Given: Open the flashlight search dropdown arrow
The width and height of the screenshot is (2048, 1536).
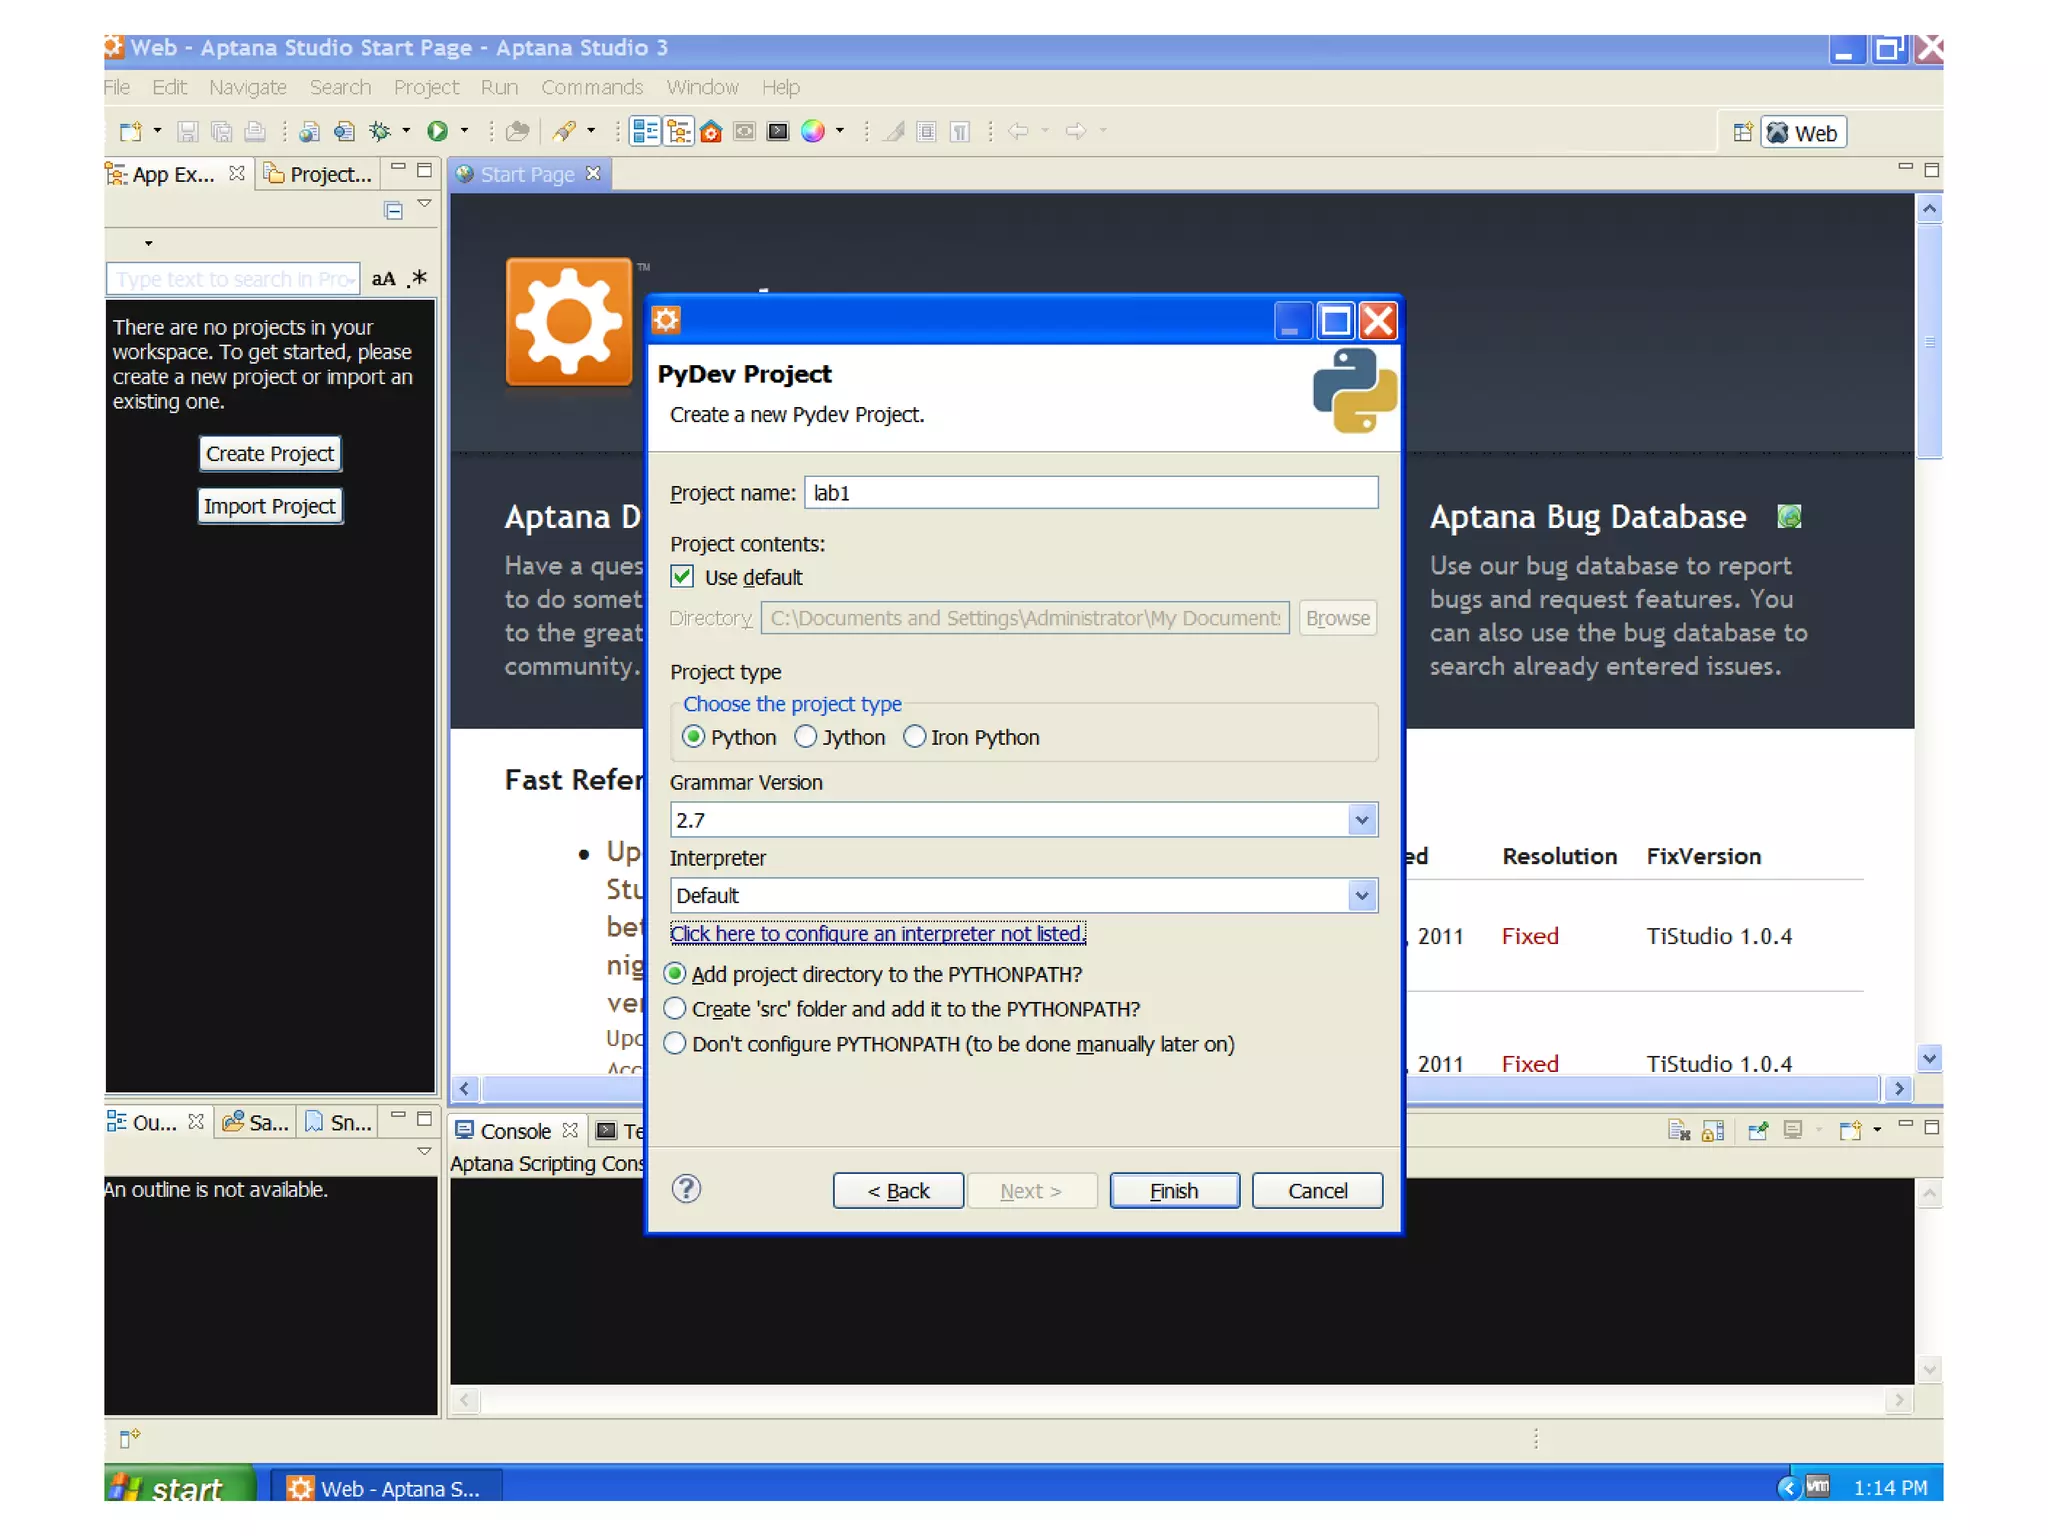Looking at the screenshot, I should click(591, 131).
